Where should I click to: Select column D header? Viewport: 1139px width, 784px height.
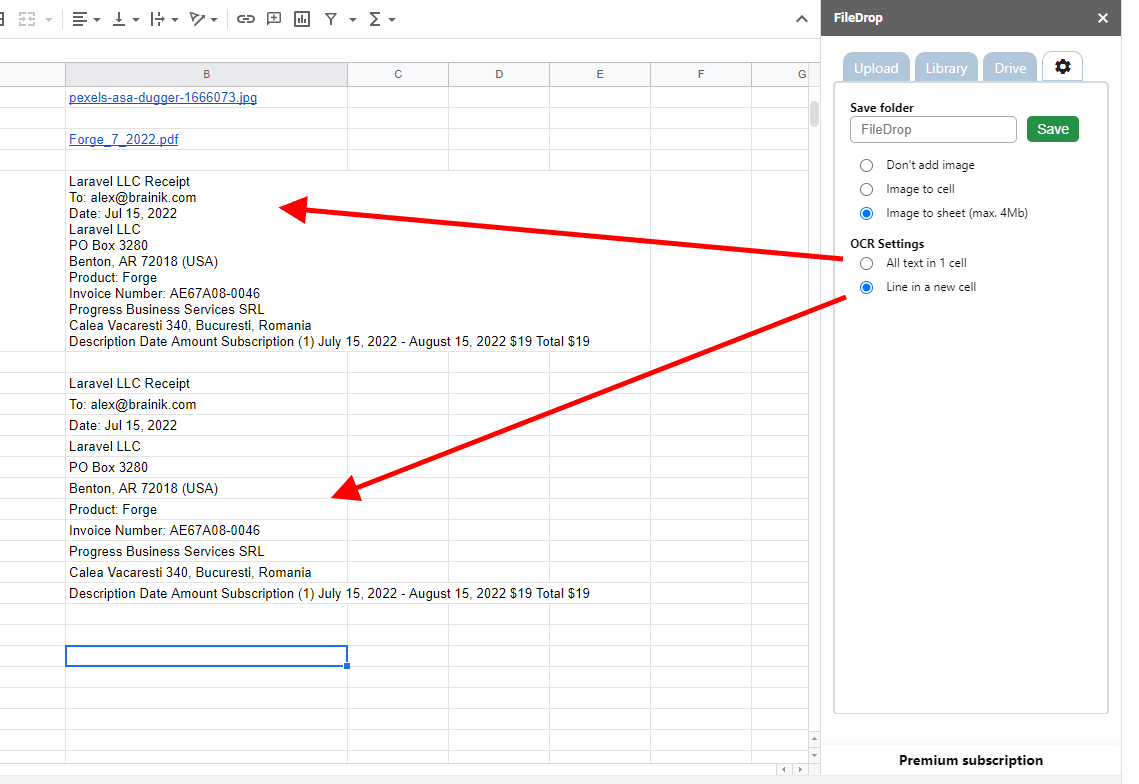(499, 74)
